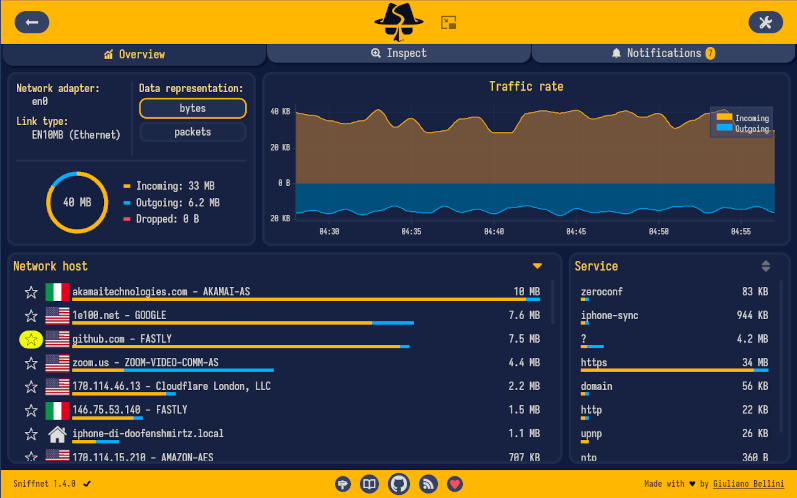The height and width of the screenshot is (498, 797).
Task: Open the GitHub repository icon
Action: tap(399, 484)
